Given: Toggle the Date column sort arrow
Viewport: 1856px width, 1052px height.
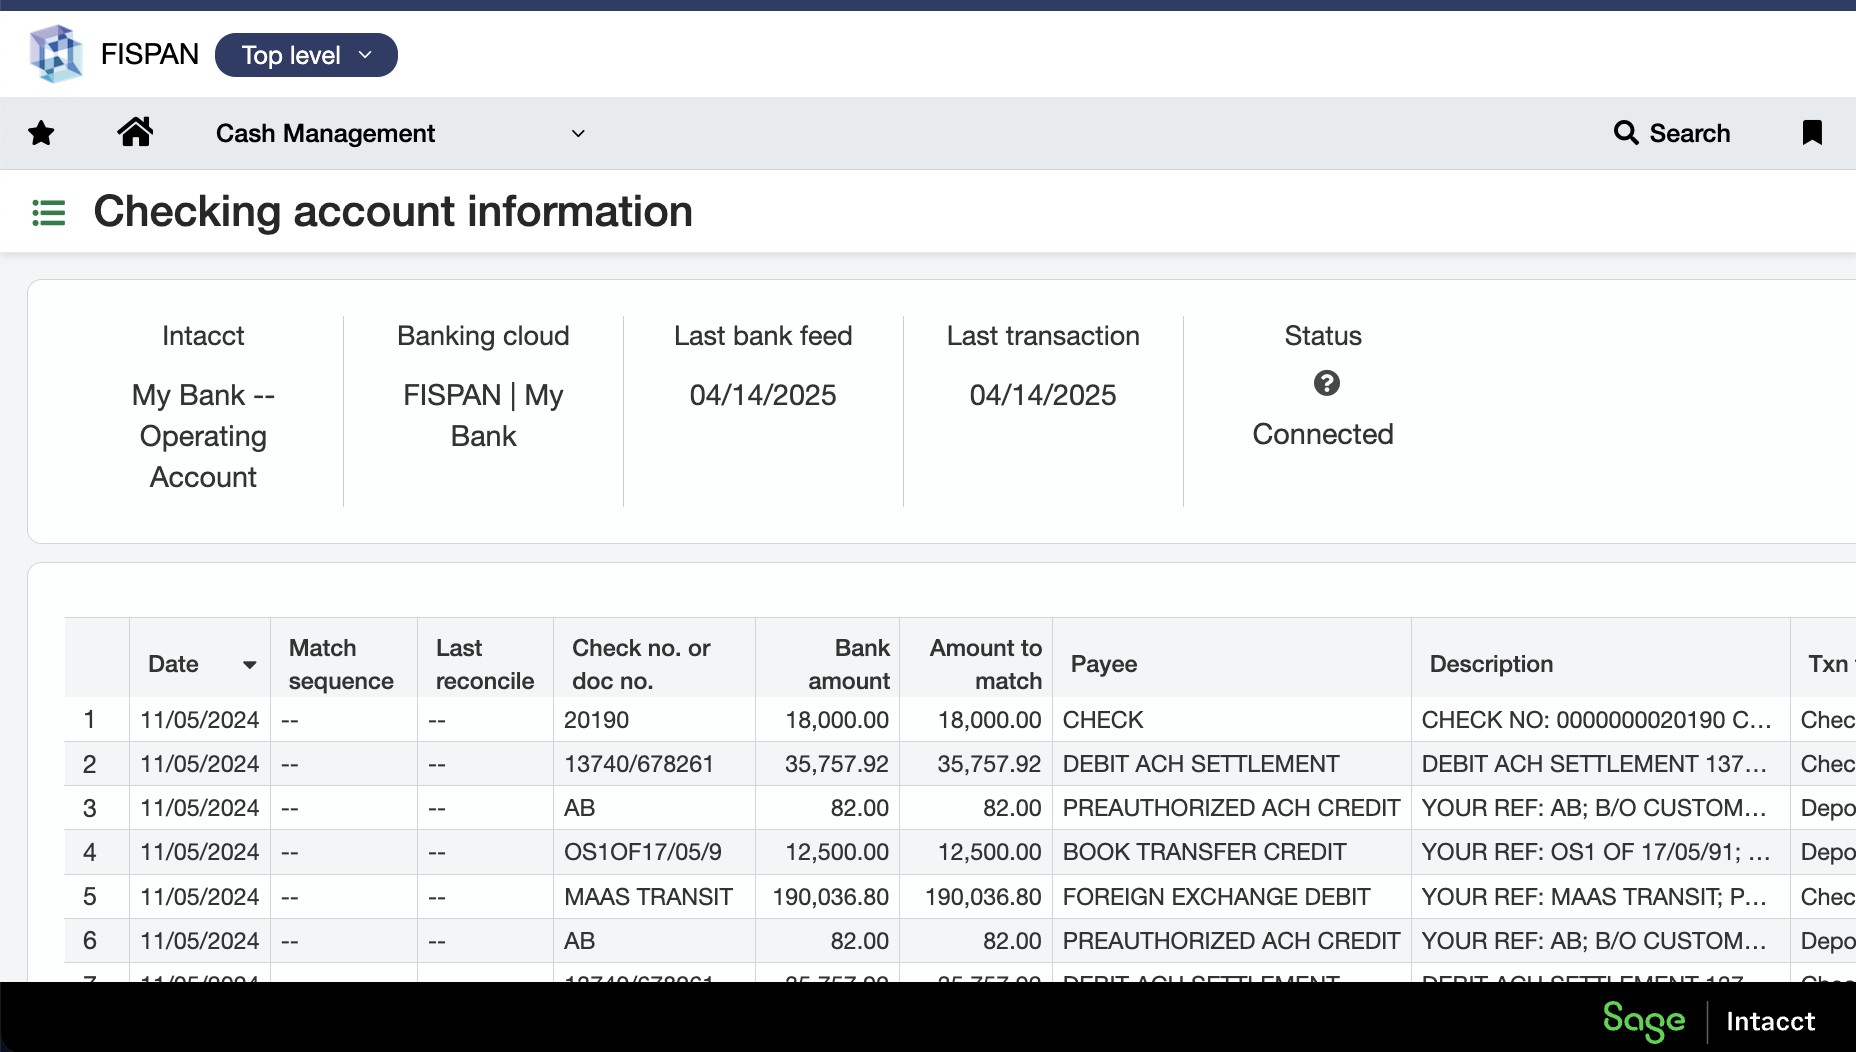Looking at the screenshot, I should point(249,665).
